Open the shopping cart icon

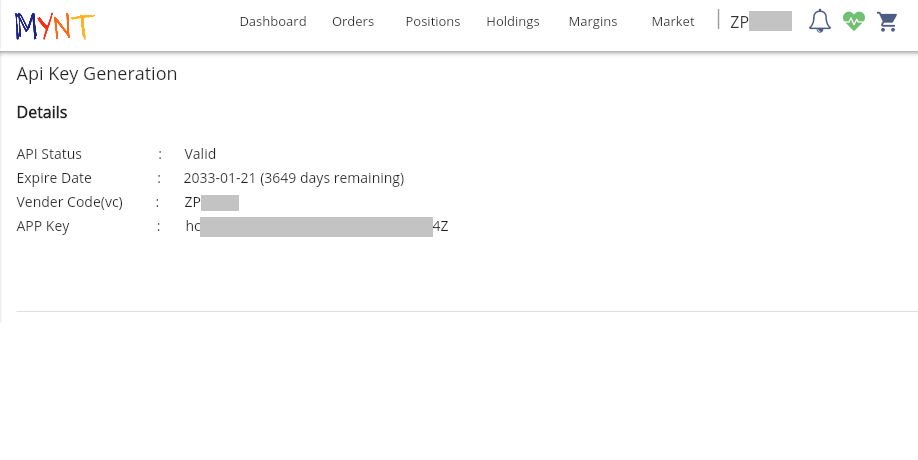[886, 21]
